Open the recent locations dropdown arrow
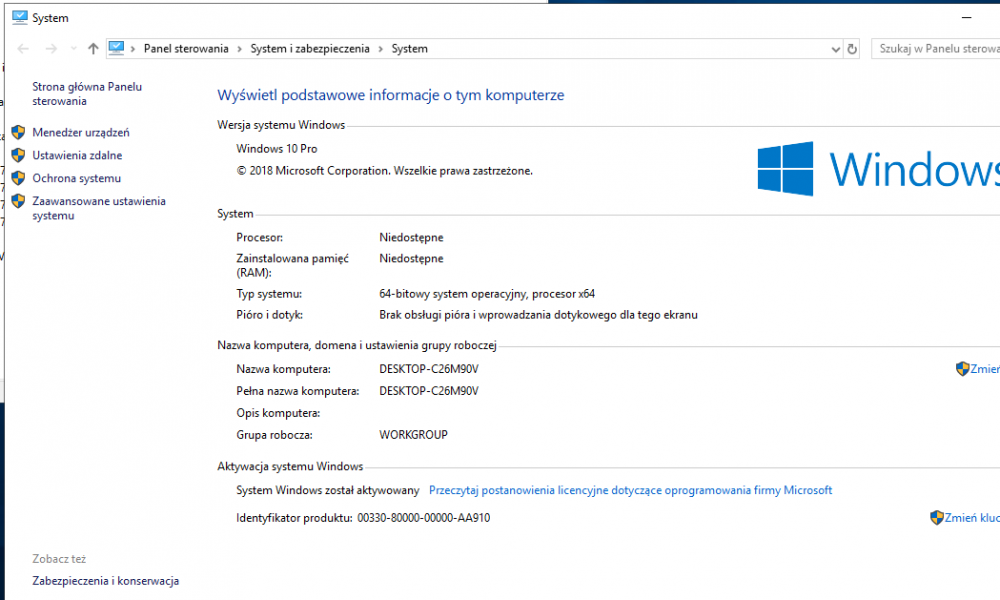Viewport: 1000px width, 600px height. (72, 49)
